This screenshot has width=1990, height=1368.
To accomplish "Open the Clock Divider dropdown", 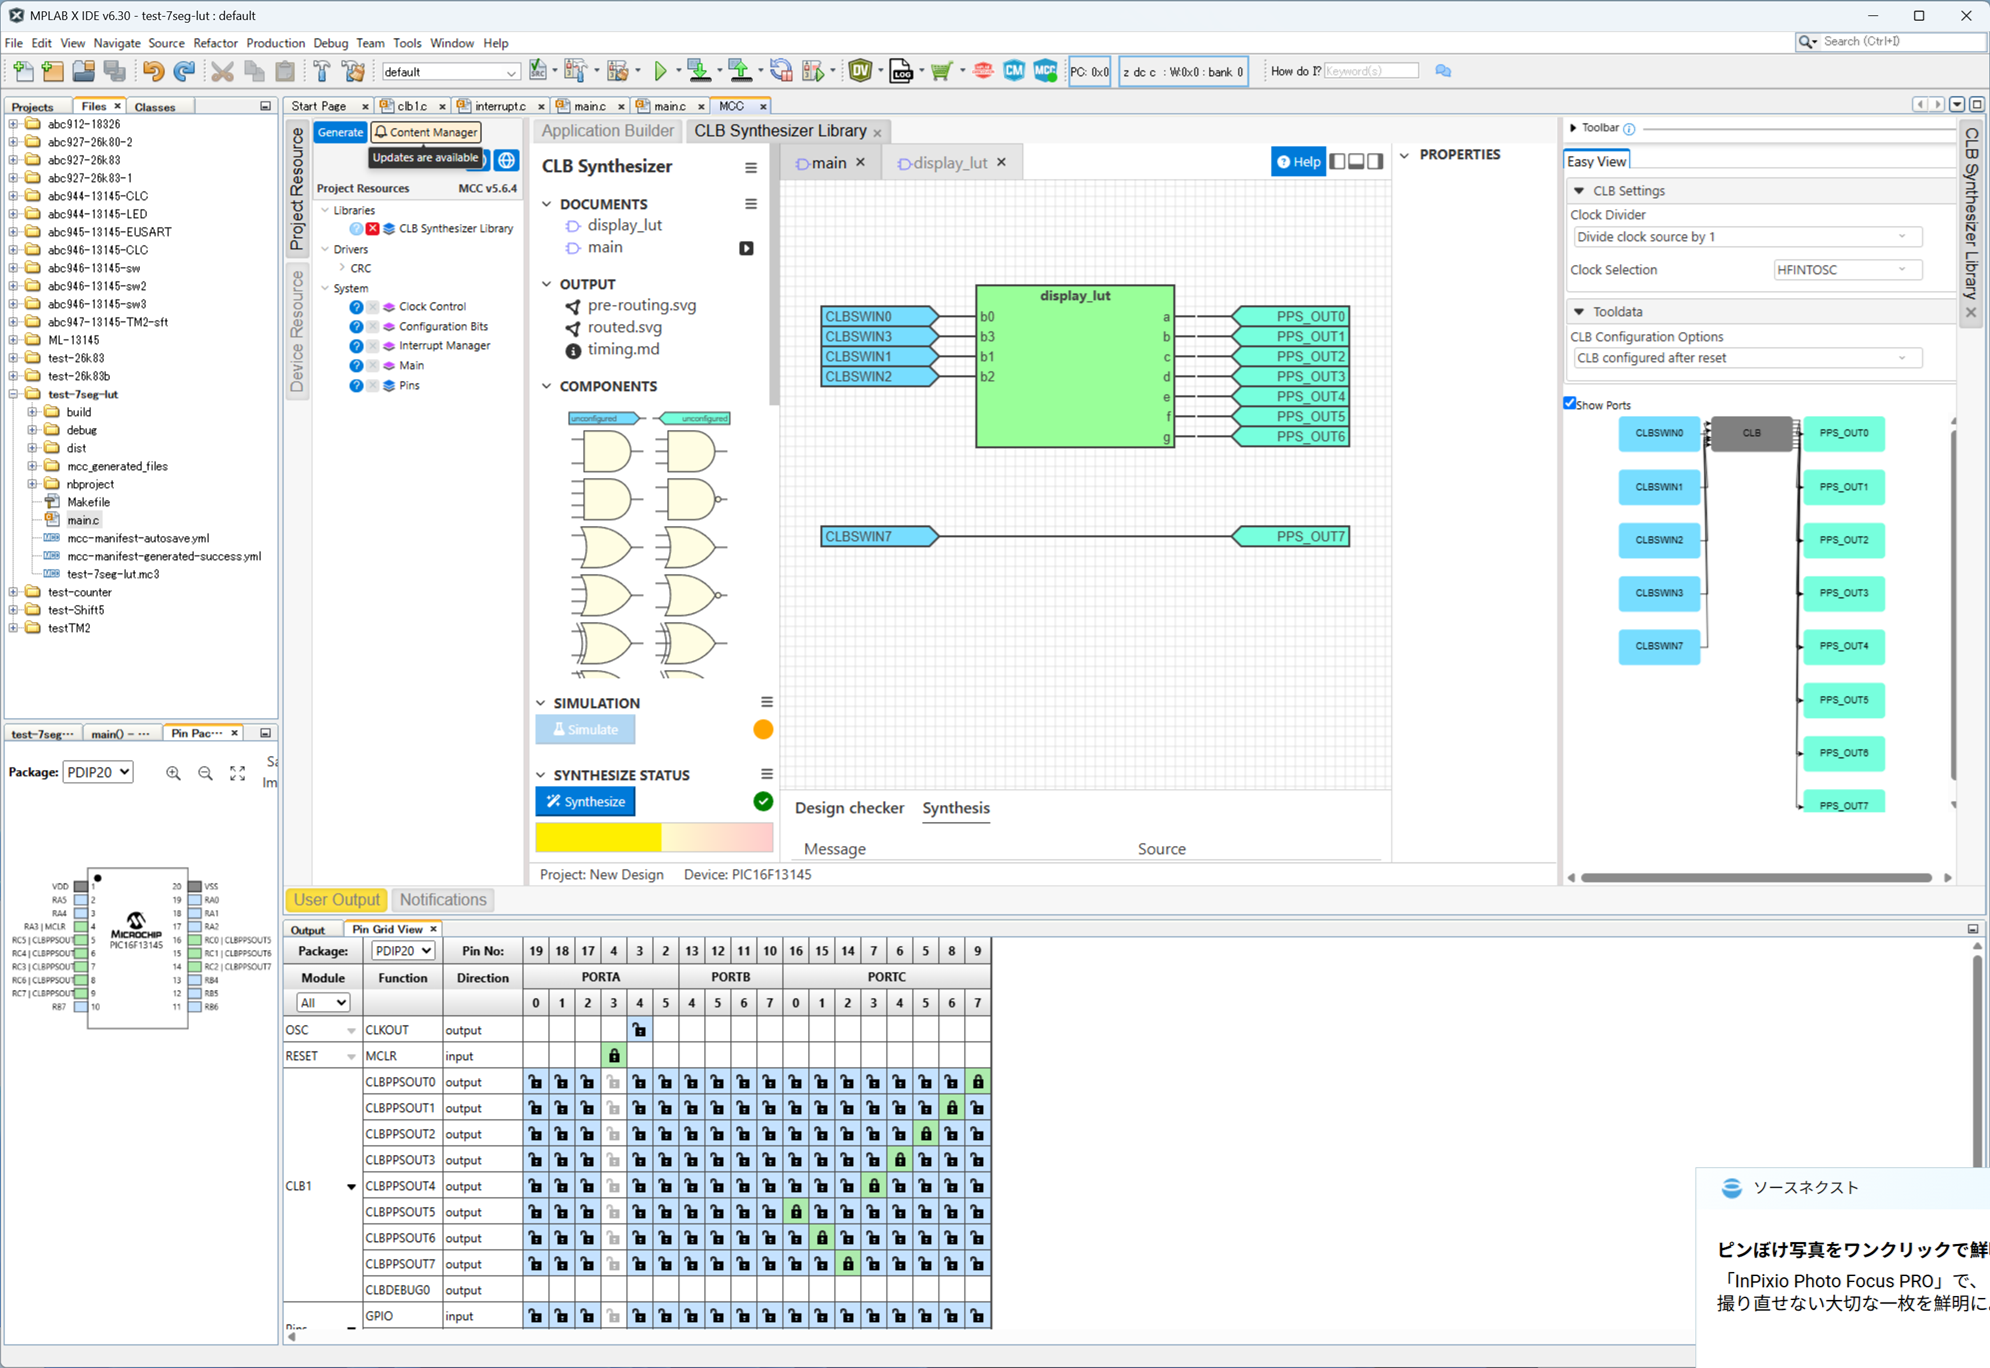I will tap(1746, 237).
